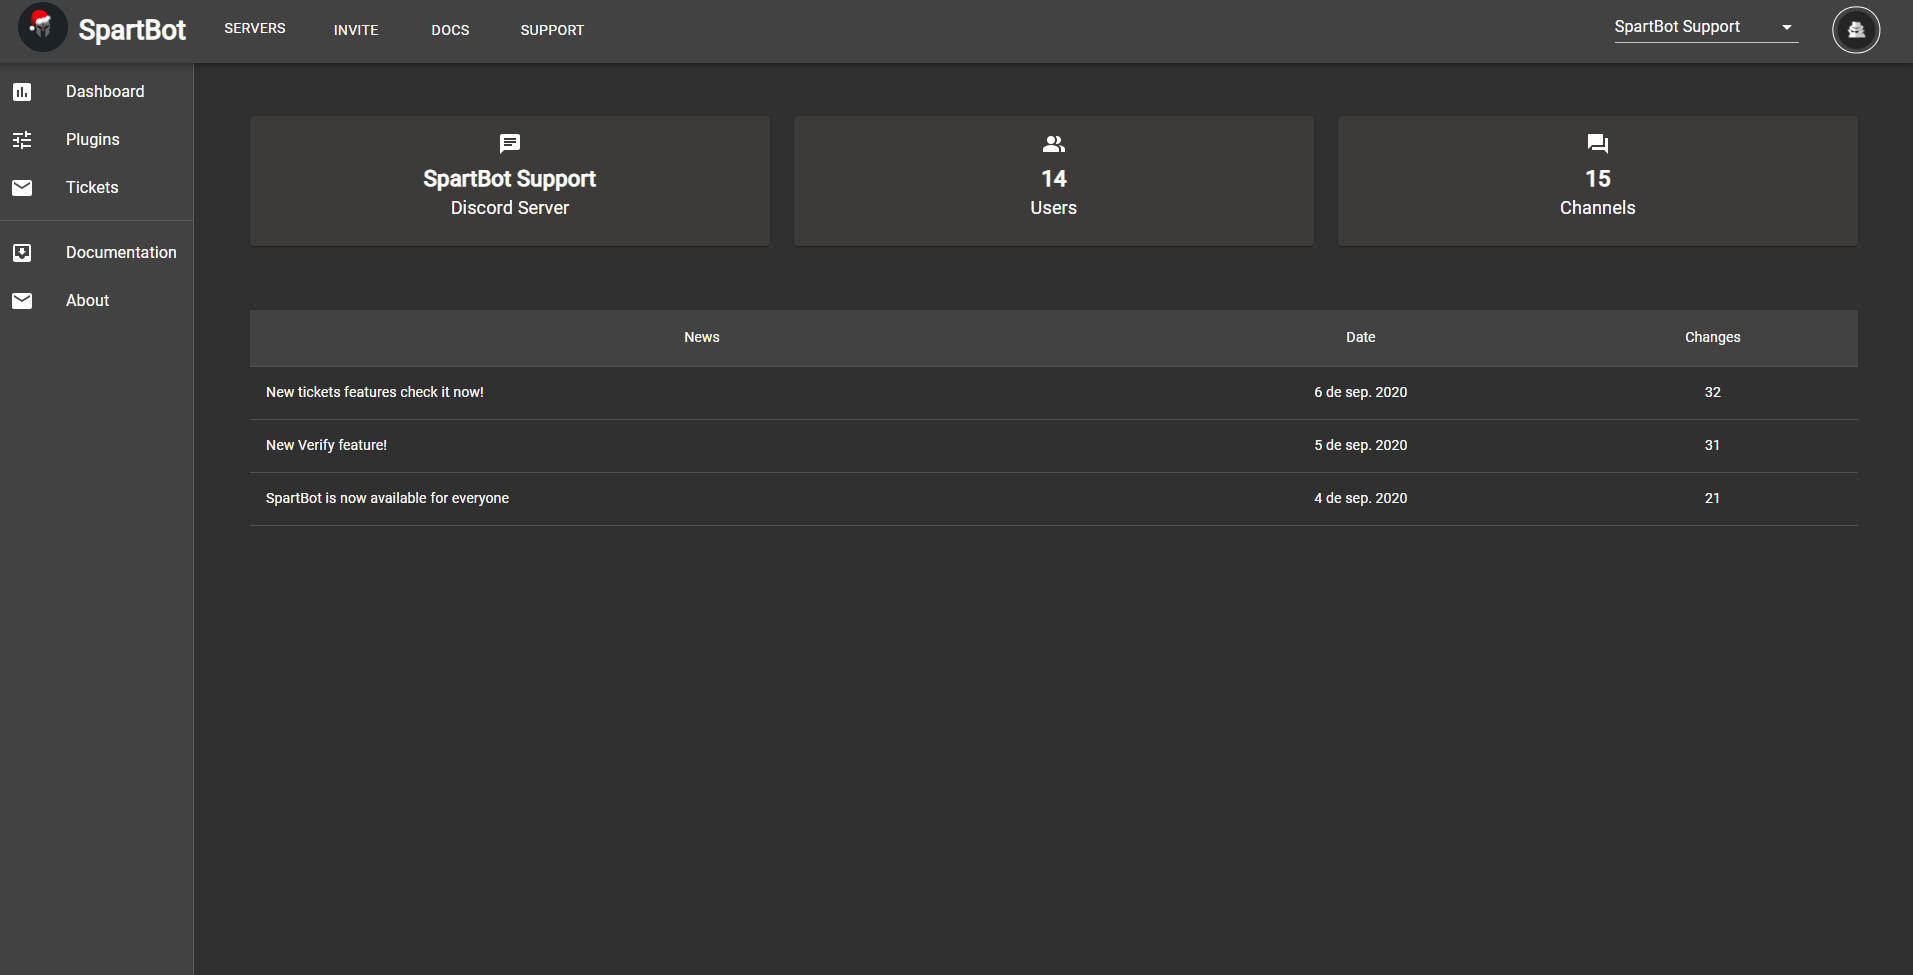
Task: Click the Documentation download icon
Action: [22, 253]
